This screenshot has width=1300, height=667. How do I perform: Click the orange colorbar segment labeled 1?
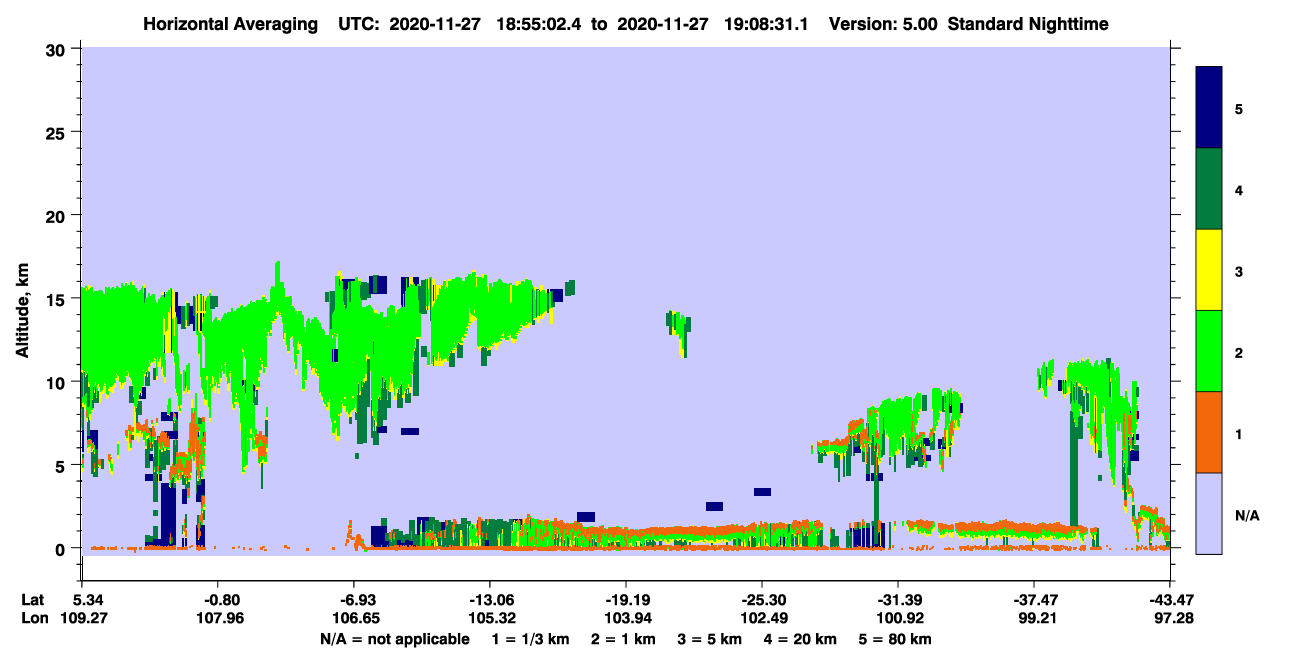click(x=1209, y=432)
